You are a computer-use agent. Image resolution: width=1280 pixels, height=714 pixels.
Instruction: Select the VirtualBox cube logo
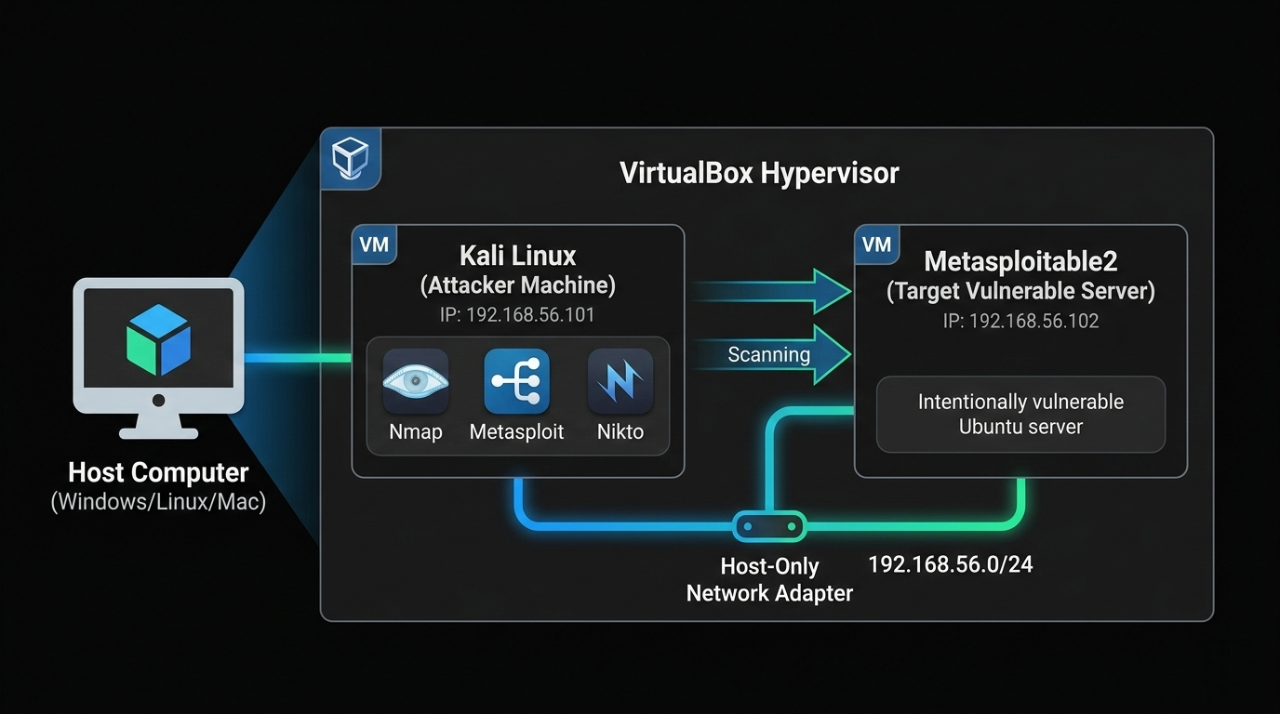pyautogui.click(x=350, y=156)
